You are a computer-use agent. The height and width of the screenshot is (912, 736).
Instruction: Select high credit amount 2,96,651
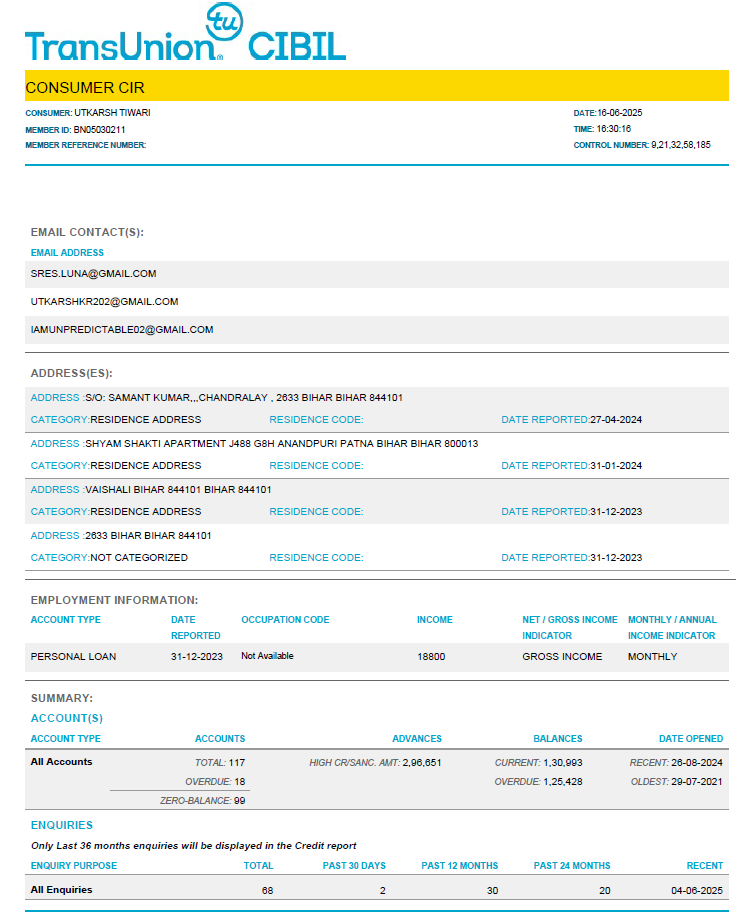tap(422, 763)
